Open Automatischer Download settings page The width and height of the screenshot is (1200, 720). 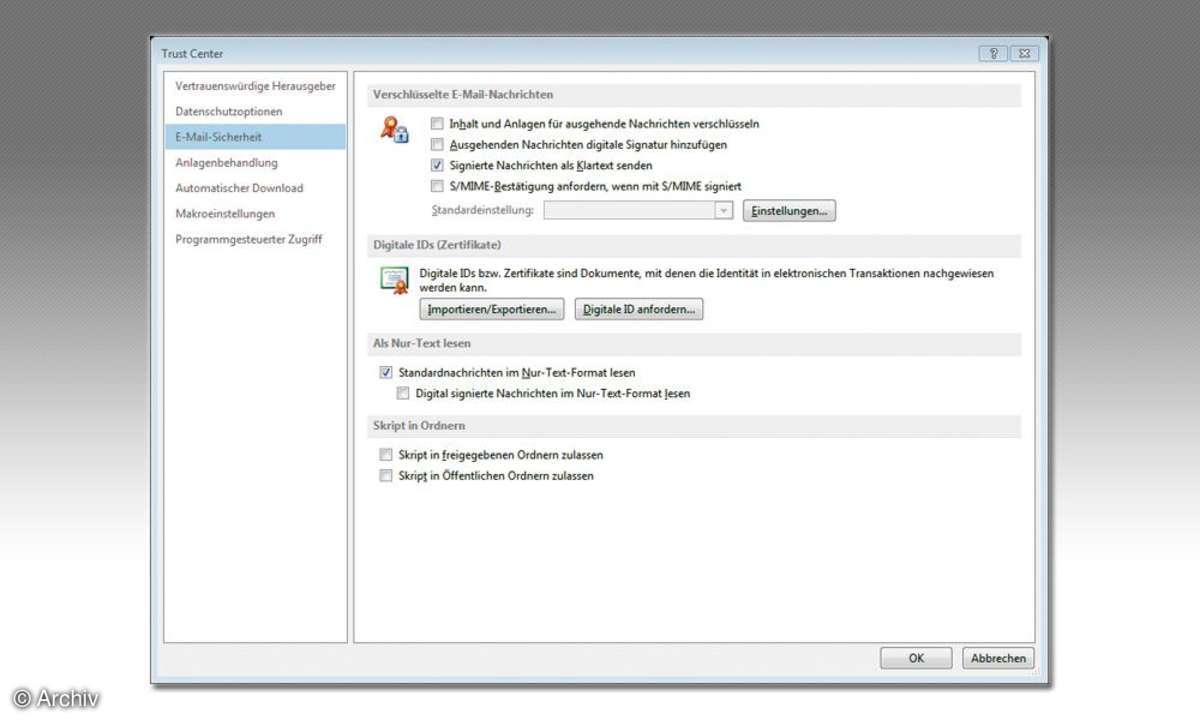(x=256, y=188)
